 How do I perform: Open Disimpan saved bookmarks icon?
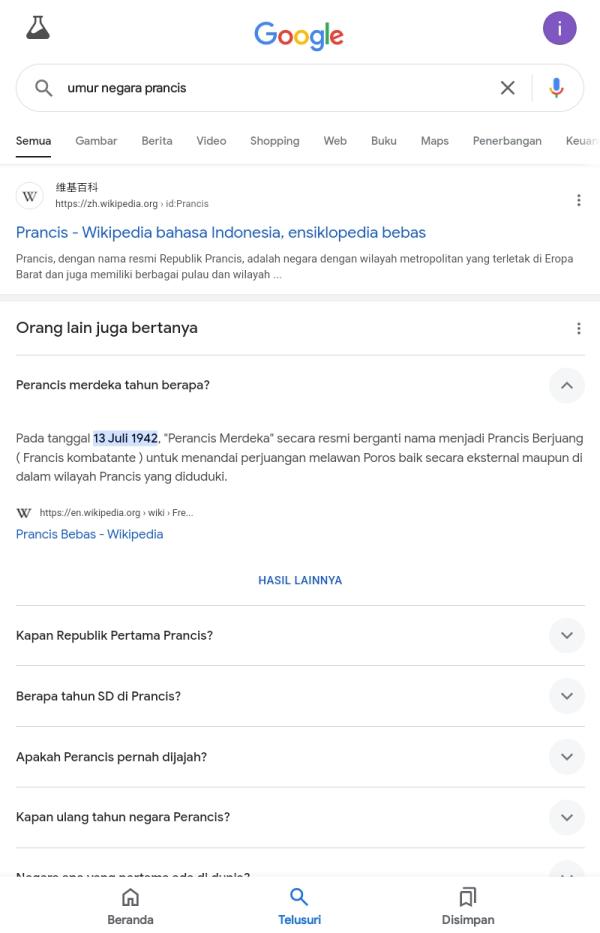(468, 905)
